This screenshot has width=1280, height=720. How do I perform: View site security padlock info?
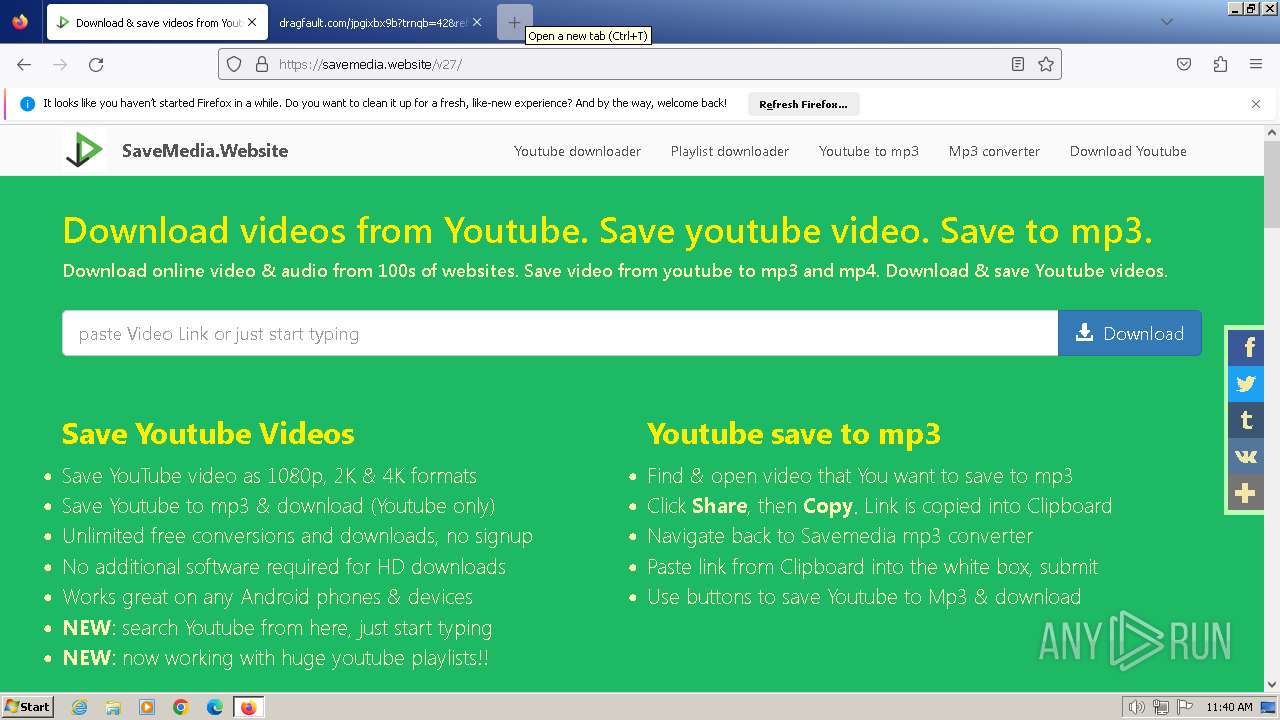[x=262, y=64]
